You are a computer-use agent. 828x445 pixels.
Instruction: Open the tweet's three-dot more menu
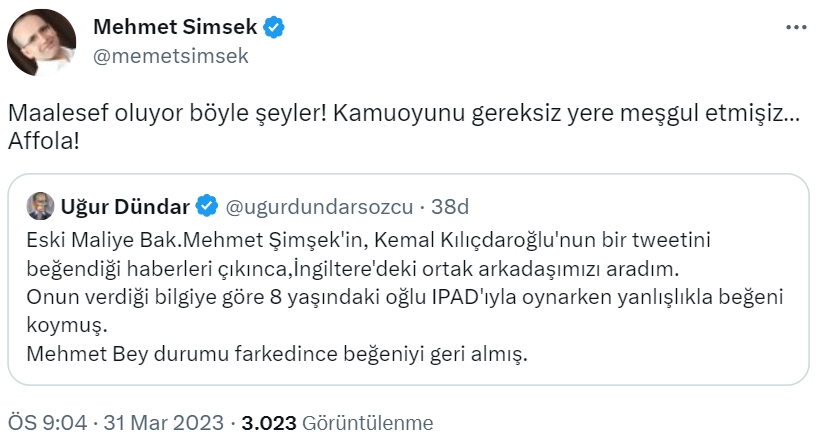point(796,27)
